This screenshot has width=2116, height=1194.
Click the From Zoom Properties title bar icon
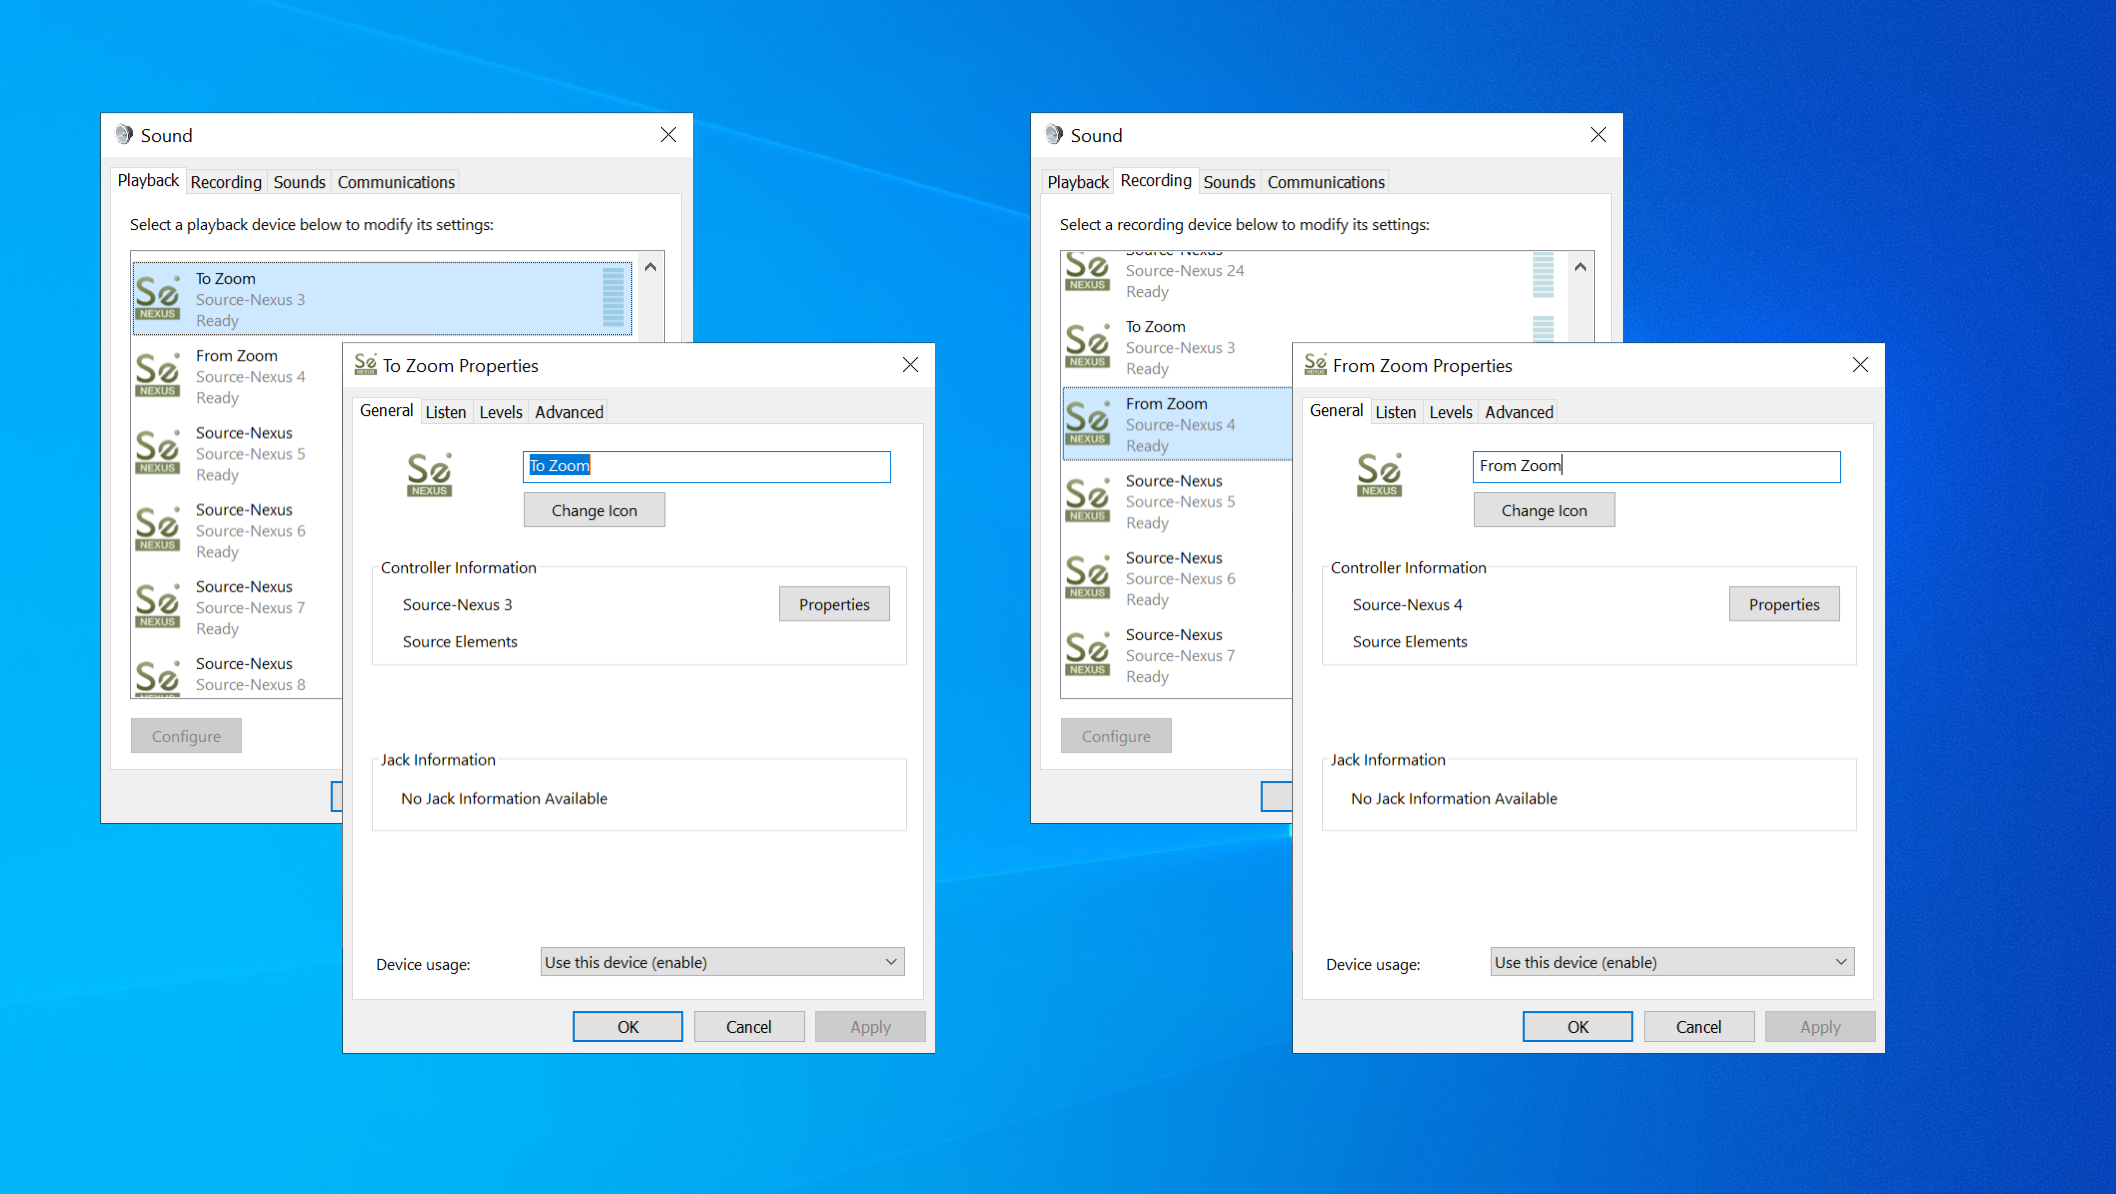point(1316,365)
